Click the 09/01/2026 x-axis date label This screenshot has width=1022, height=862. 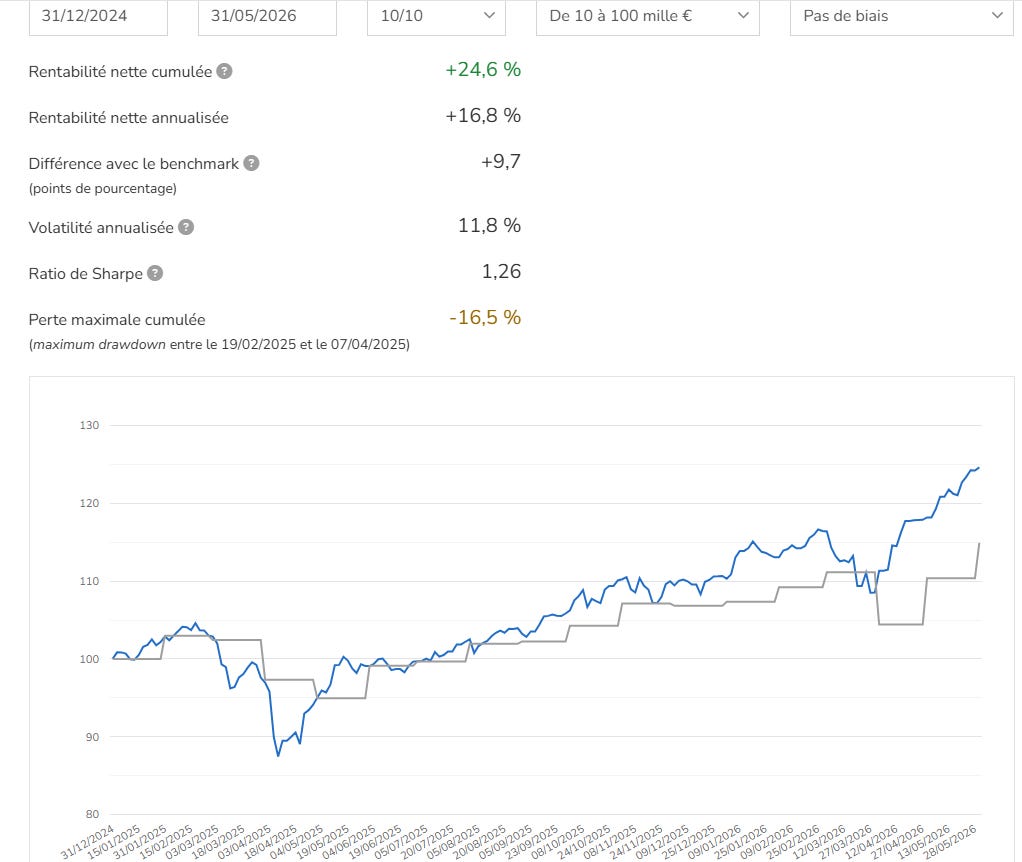tap(715, 842)
